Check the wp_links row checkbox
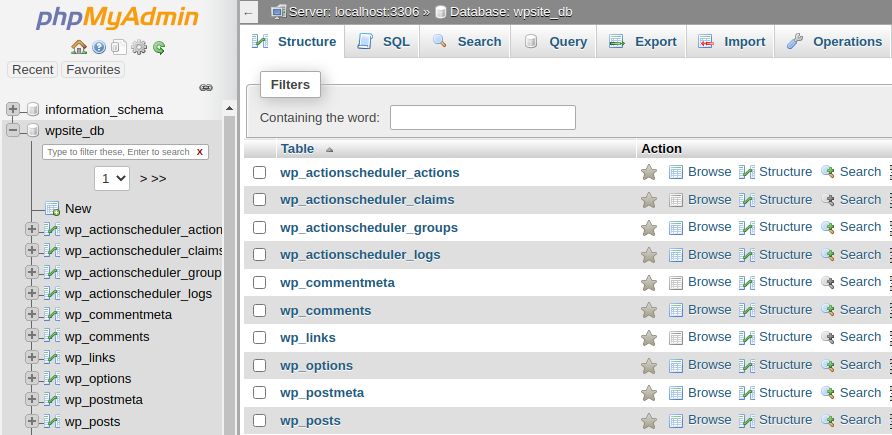Viewport: 892px width, 435px height. pos(259,338)
